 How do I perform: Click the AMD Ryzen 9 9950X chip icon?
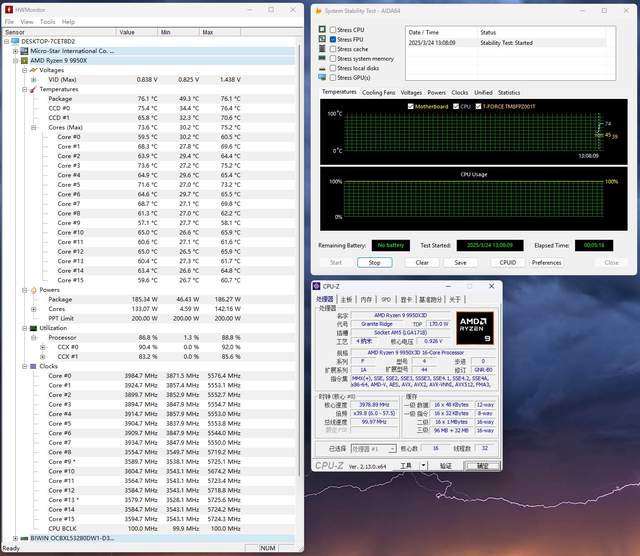[x=24, y=60]
